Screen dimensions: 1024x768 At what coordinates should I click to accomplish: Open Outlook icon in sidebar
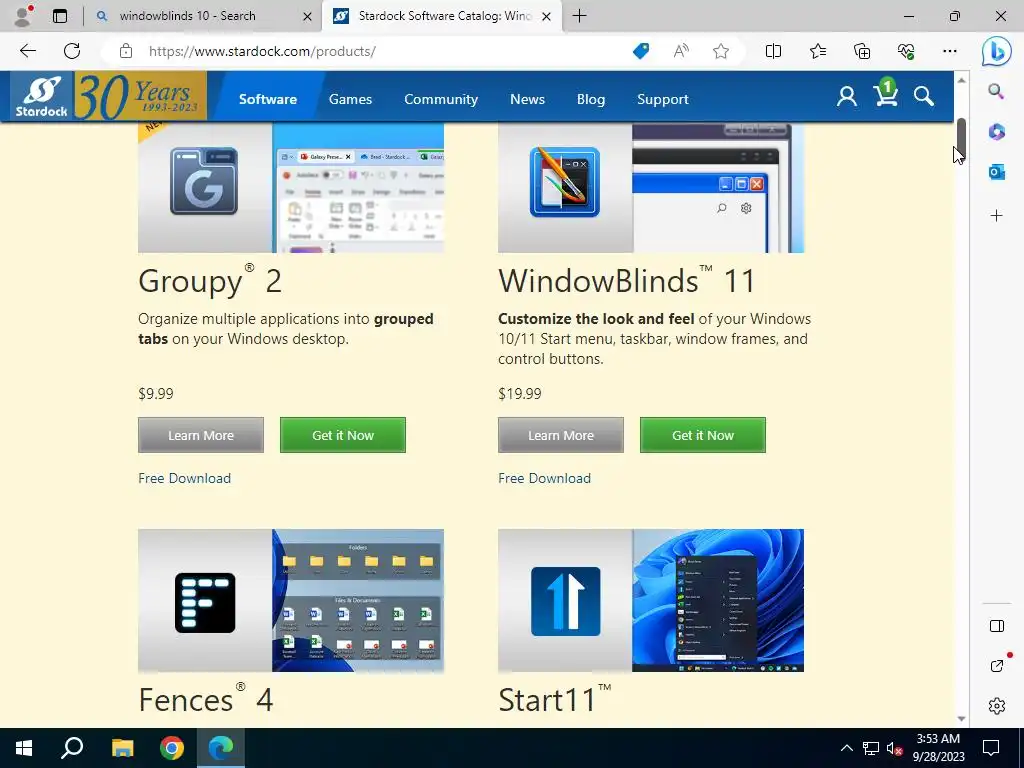(996, 172)
